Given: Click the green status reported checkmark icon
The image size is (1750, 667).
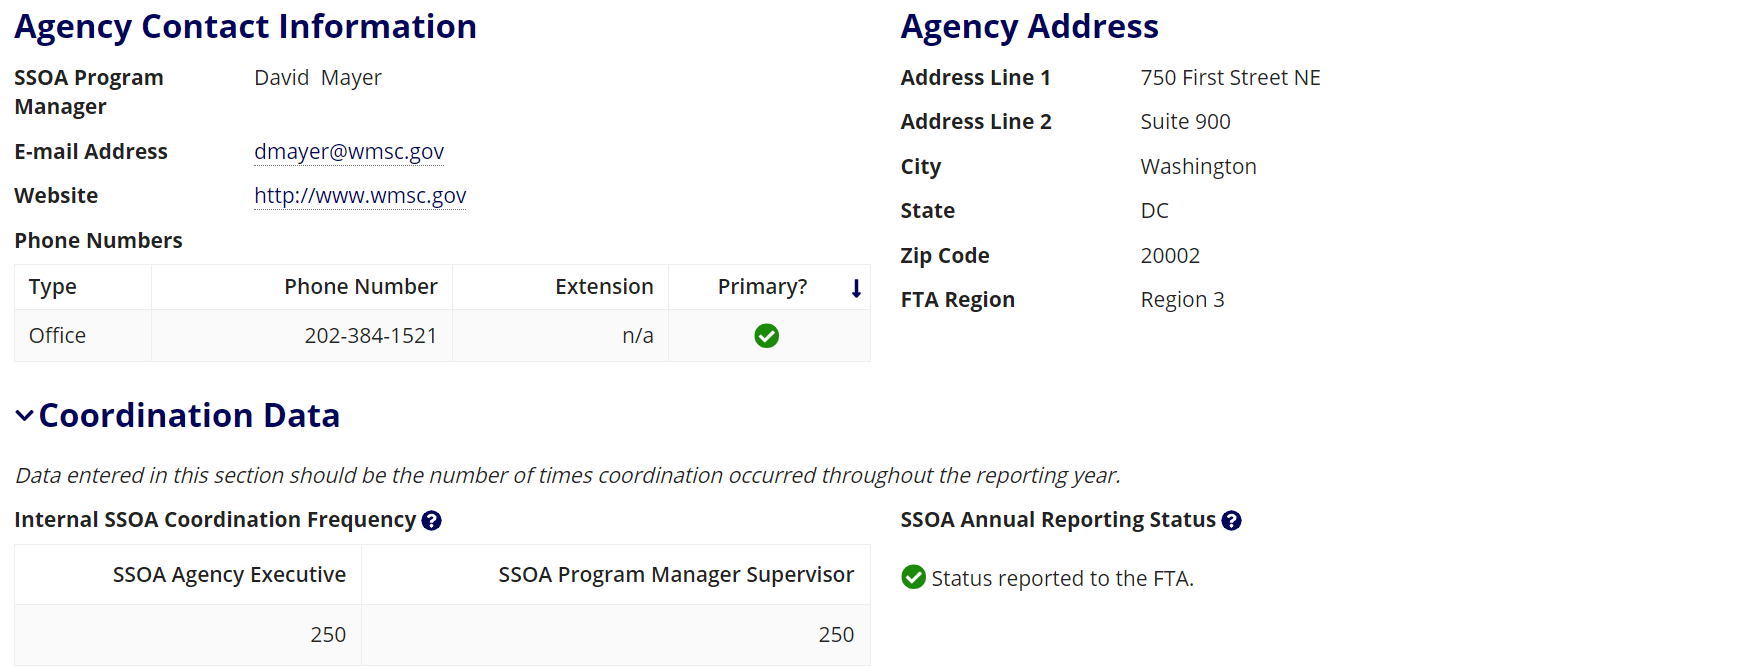Looking at the screenshot, I should [x=913, y=577].
